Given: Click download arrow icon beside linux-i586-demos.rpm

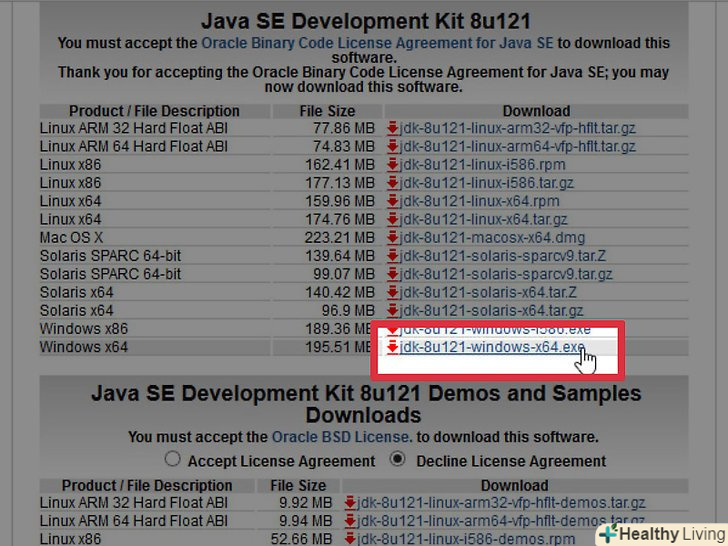Looking at the screenshot, I should click(350, 539).
